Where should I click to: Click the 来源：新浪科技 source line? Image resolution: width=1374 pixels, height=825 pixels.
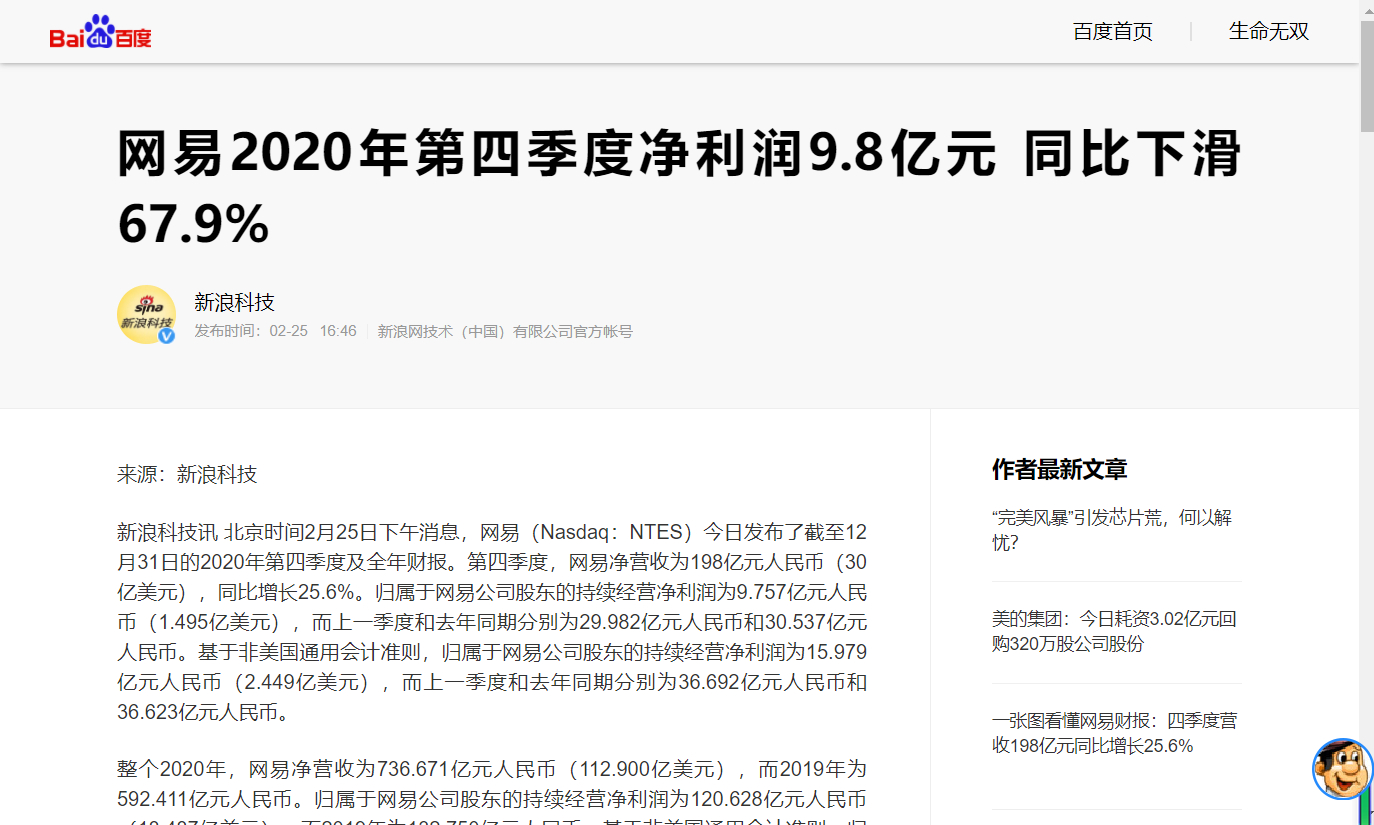[187, 474]
